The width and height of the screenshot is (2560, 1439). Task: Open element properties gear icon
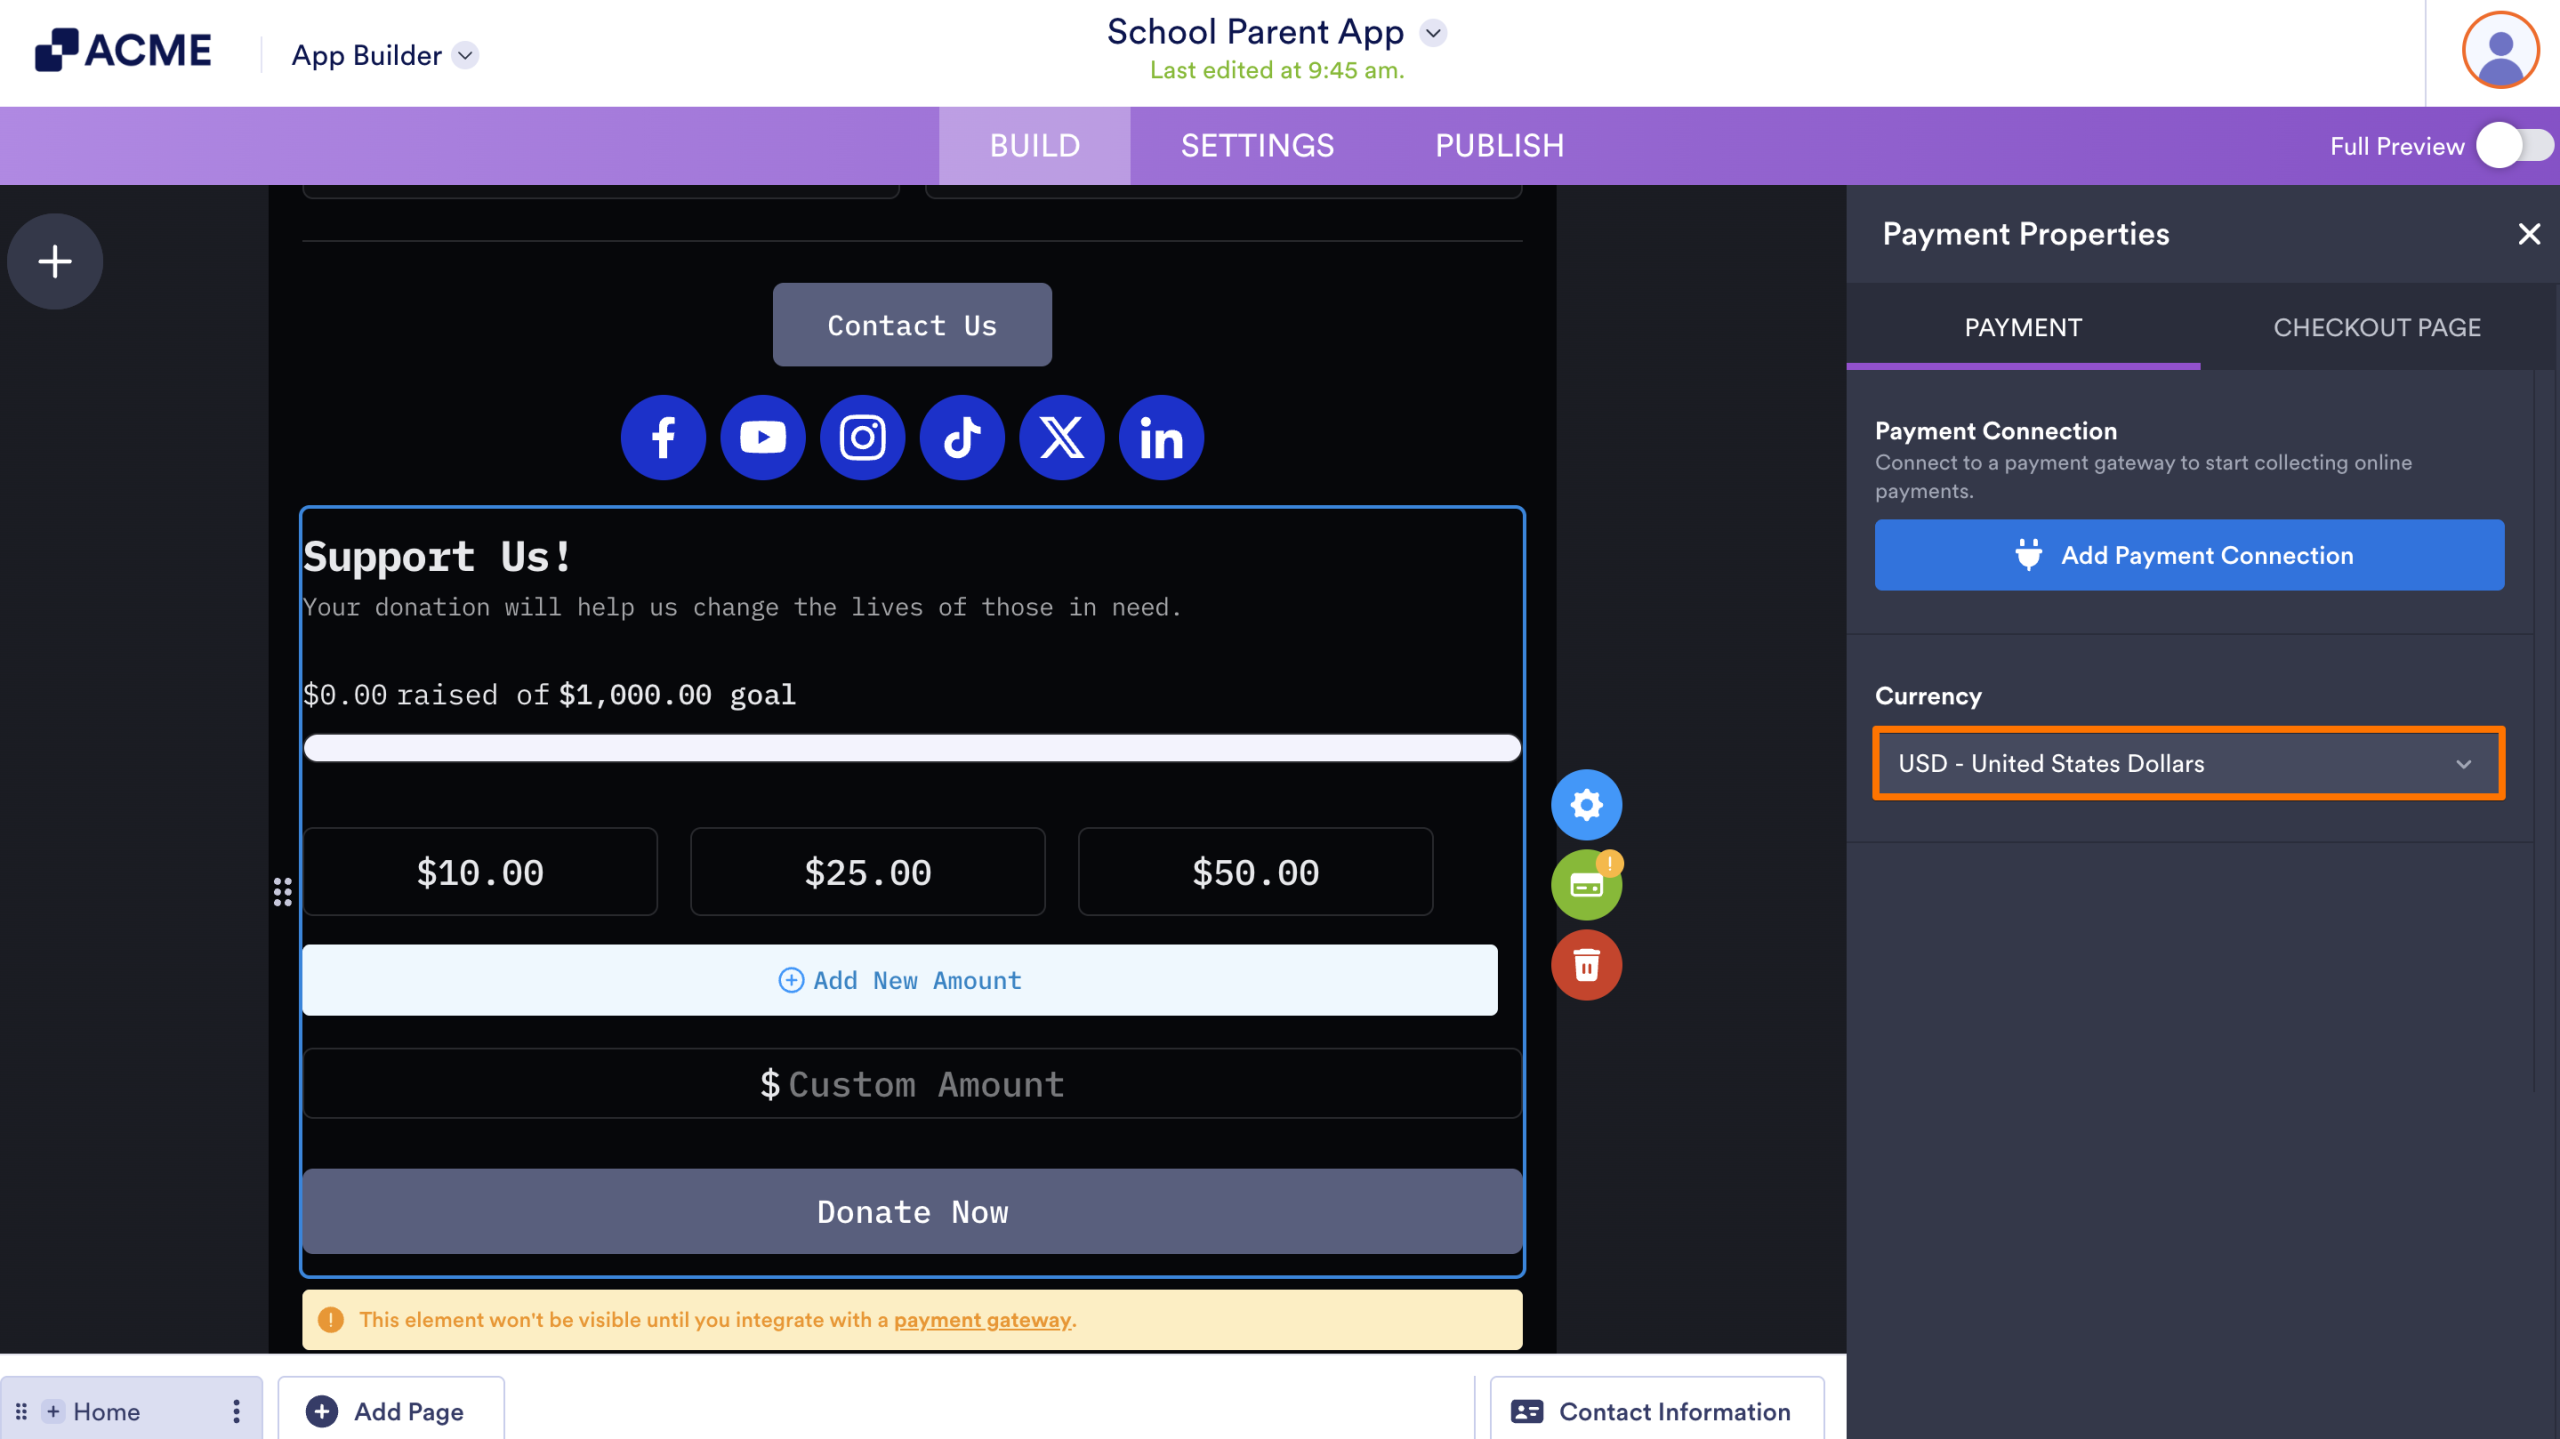[x=1586, y=805]
